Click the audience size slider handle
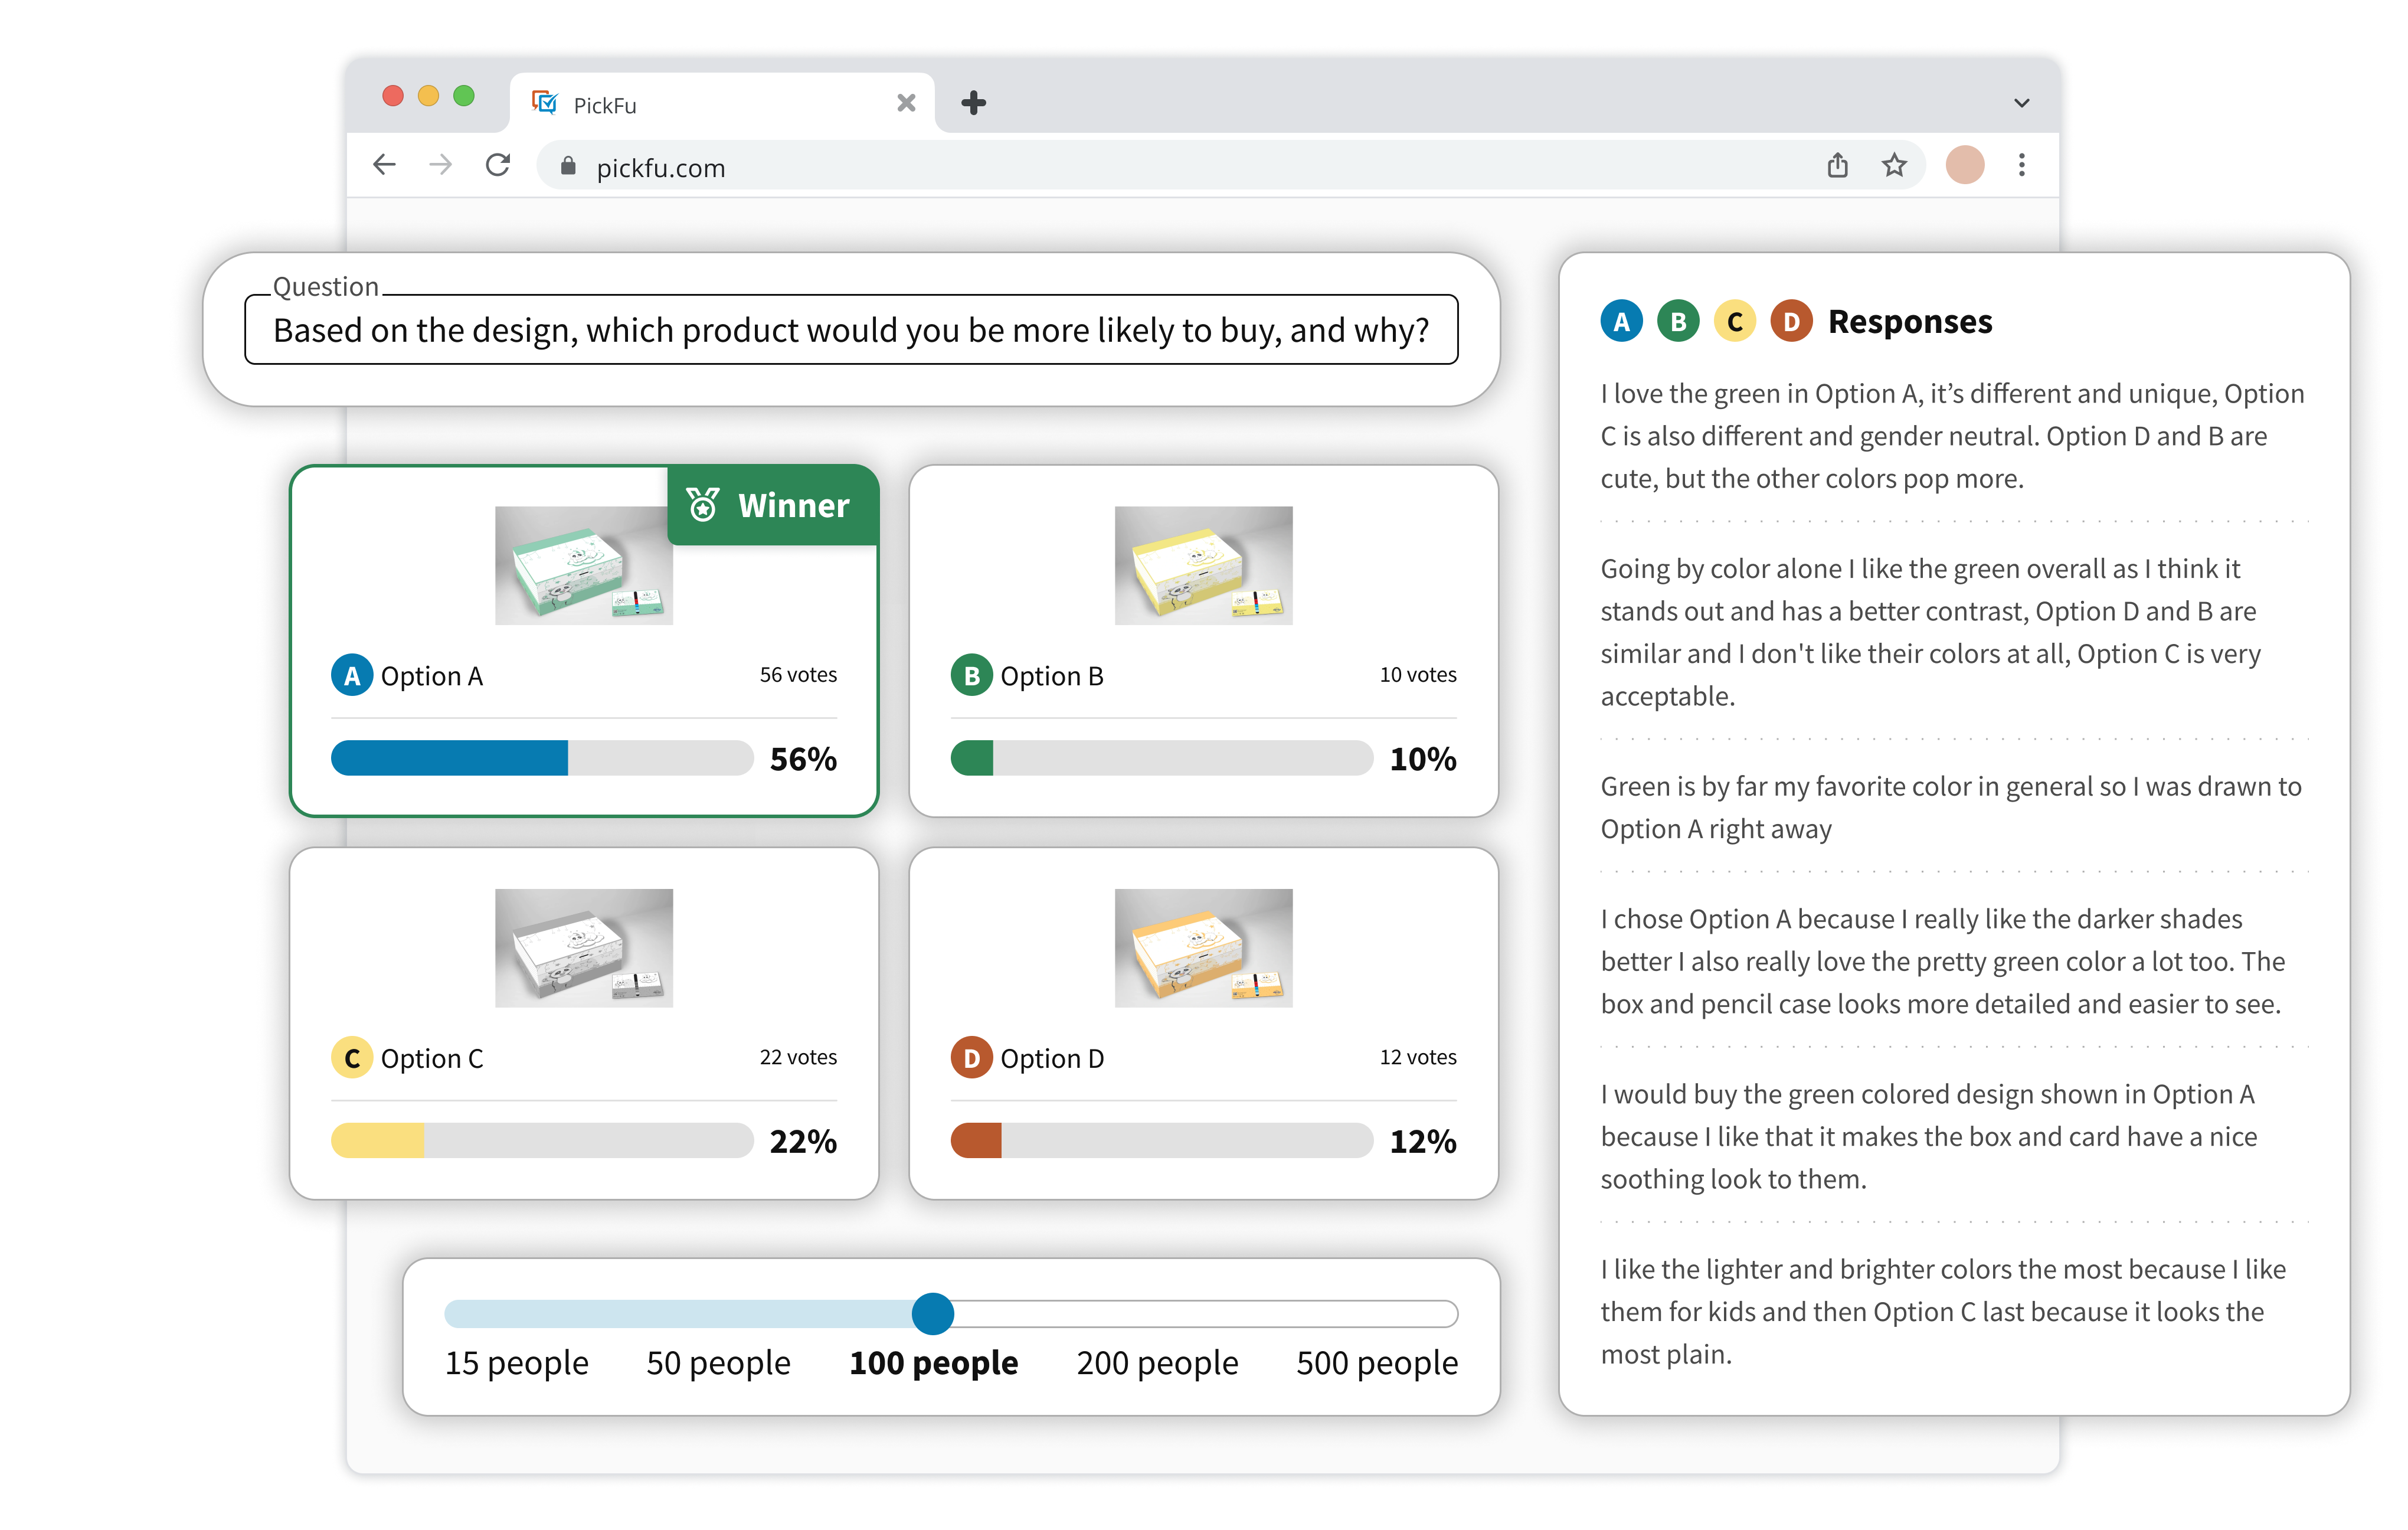The width and height of the screenshot is (2408, 1530). point(932,1313)
